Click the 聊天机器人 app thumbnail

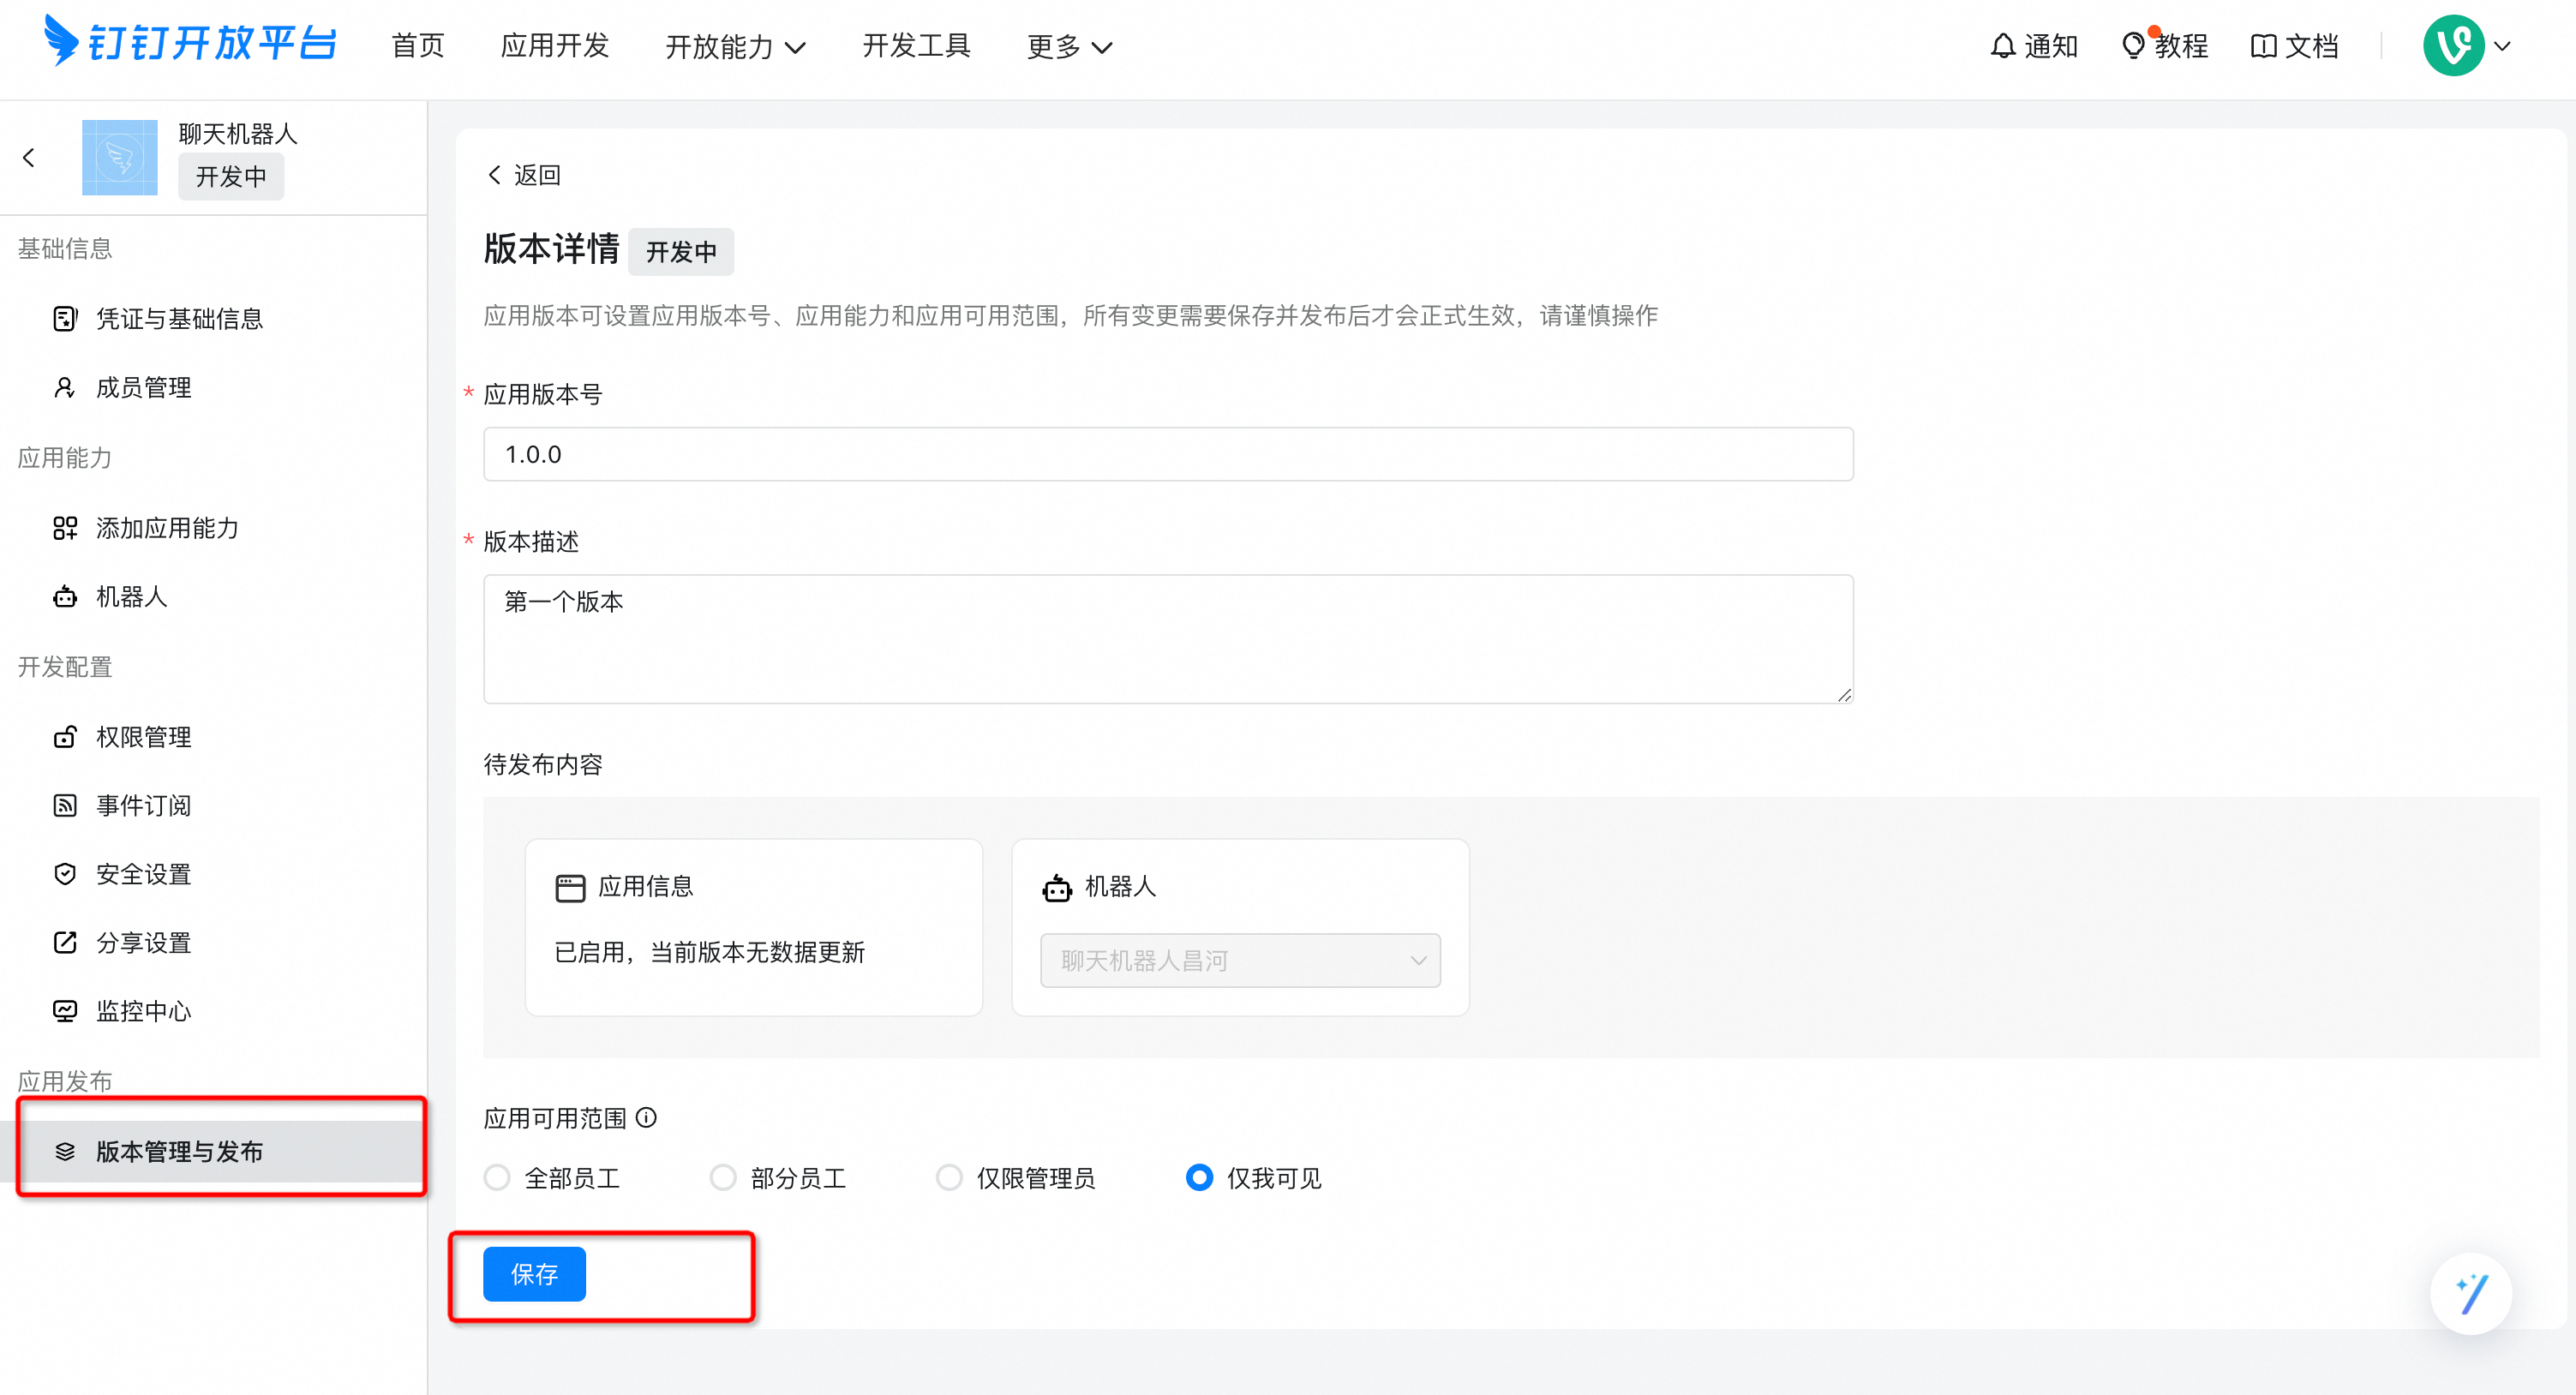pos(120,158)
